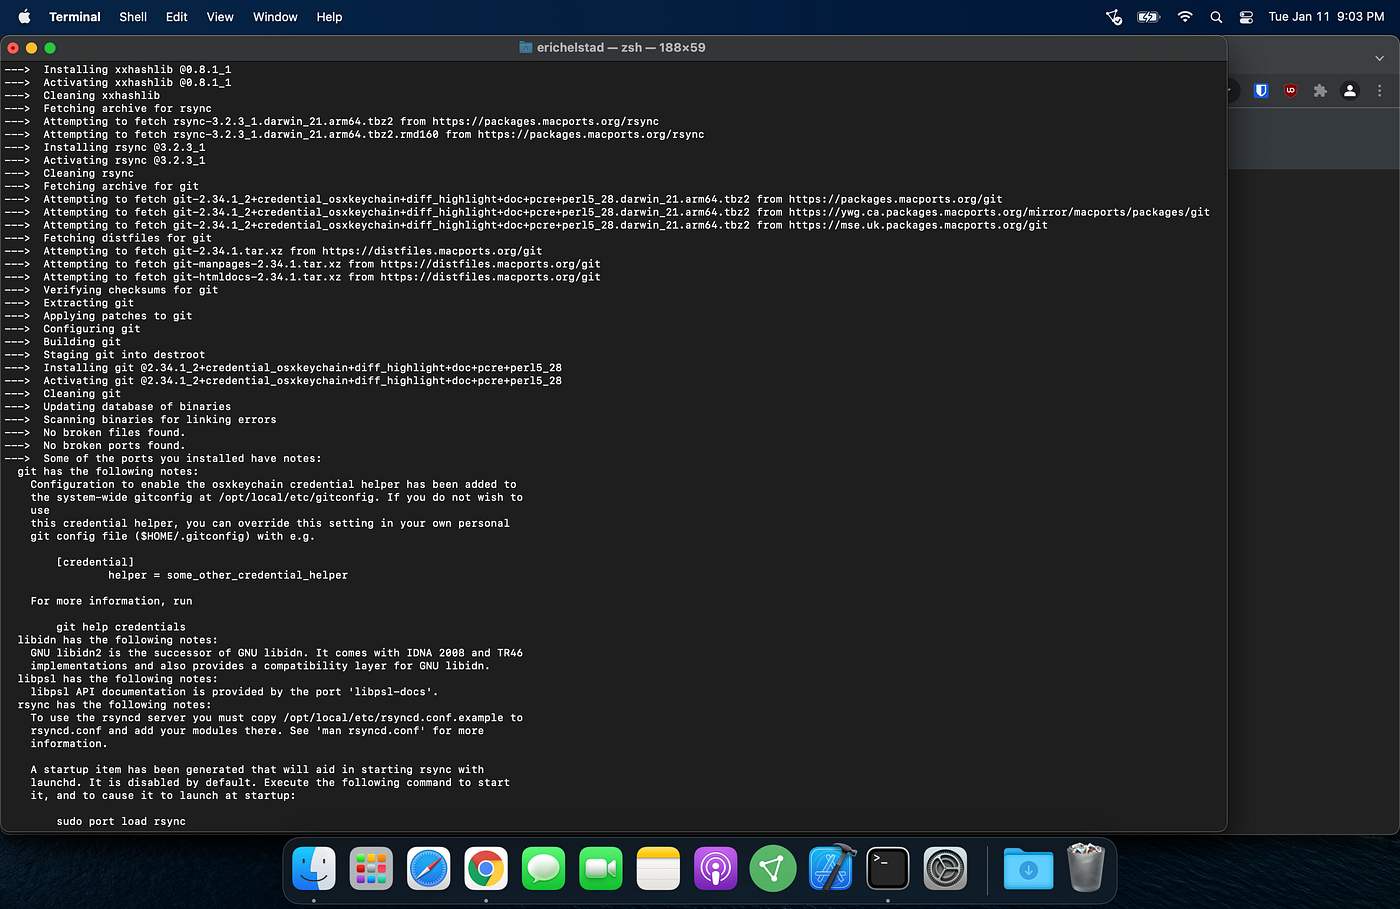
Task: Switch to Google Chrome in the Dock
Action: 486,868
